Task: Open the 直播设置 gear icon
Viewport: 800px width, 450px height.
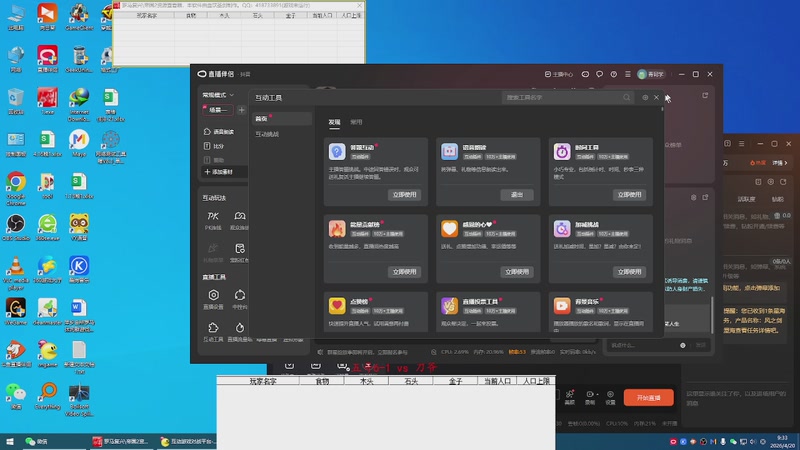Action: (213, 295)
